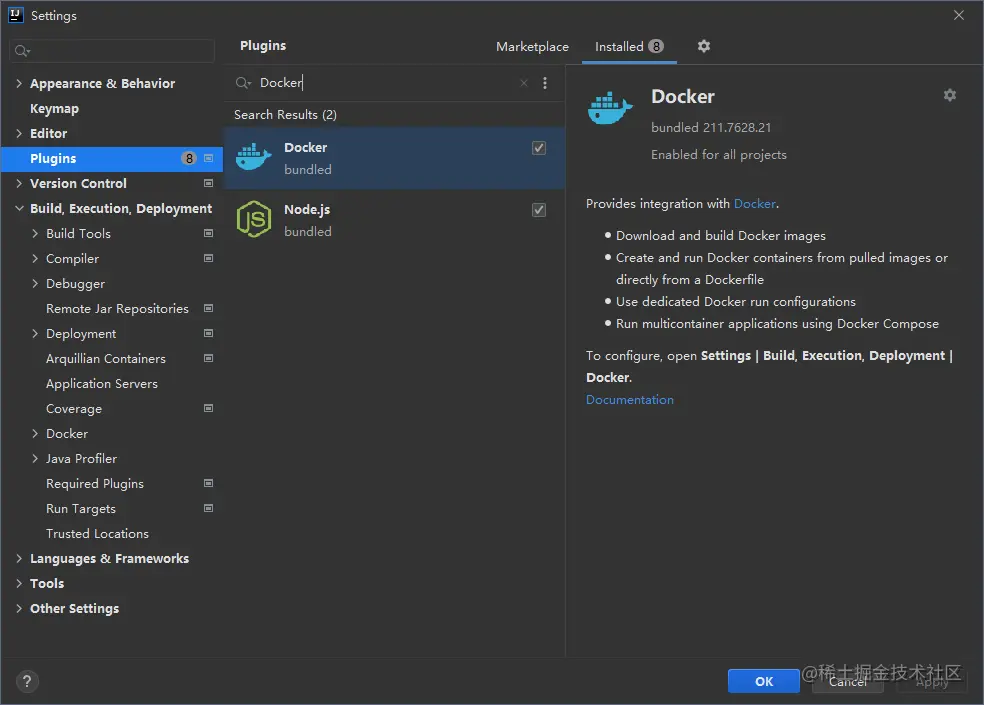
Task: Click the 8 badge on Plugins sidebar item
Action: (189, 158)
